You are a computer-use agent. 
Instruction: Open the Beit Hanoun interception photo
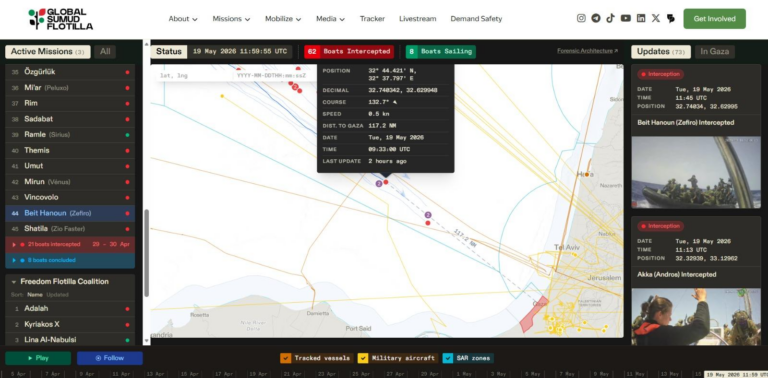click(x=696, y=172)
